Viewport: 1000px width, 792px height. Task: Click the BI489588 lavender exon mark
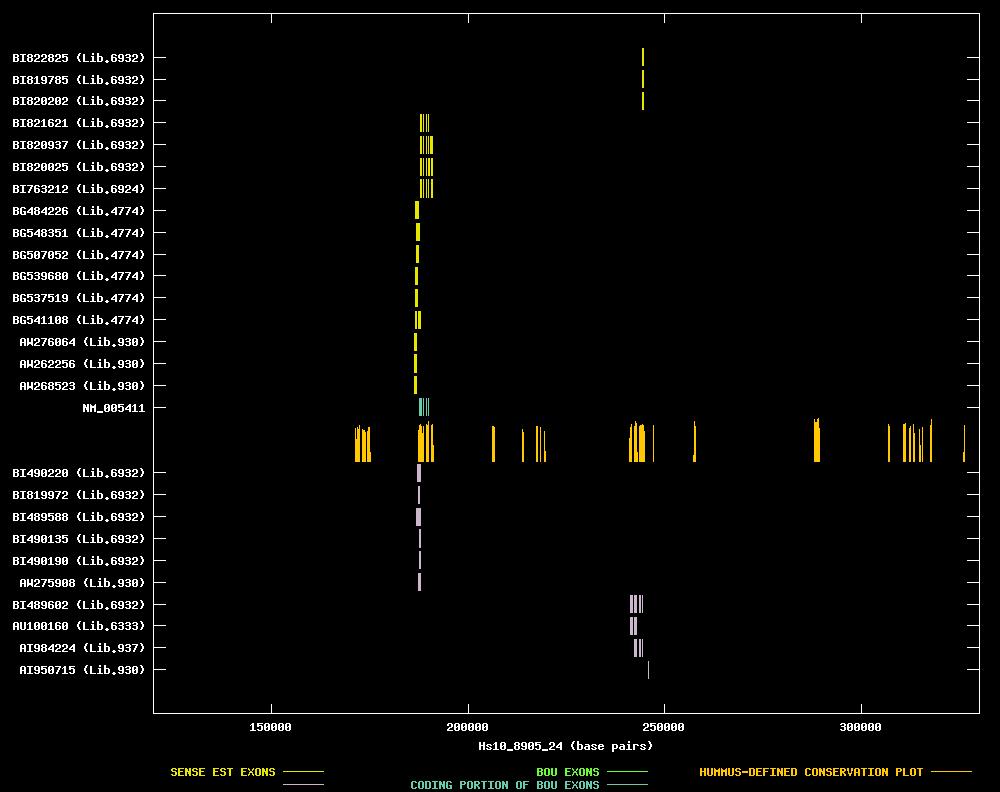point(418,517)
